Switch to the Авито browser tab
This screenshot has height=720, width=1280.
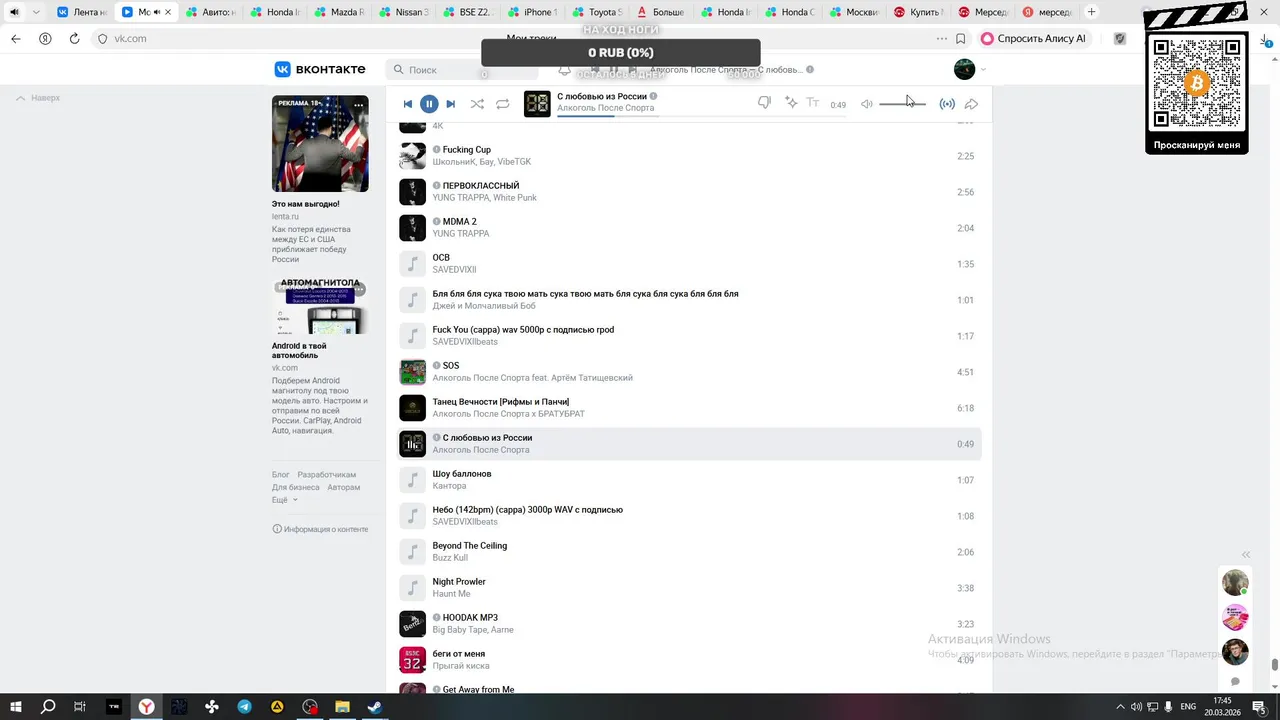[x=210, y=12]
